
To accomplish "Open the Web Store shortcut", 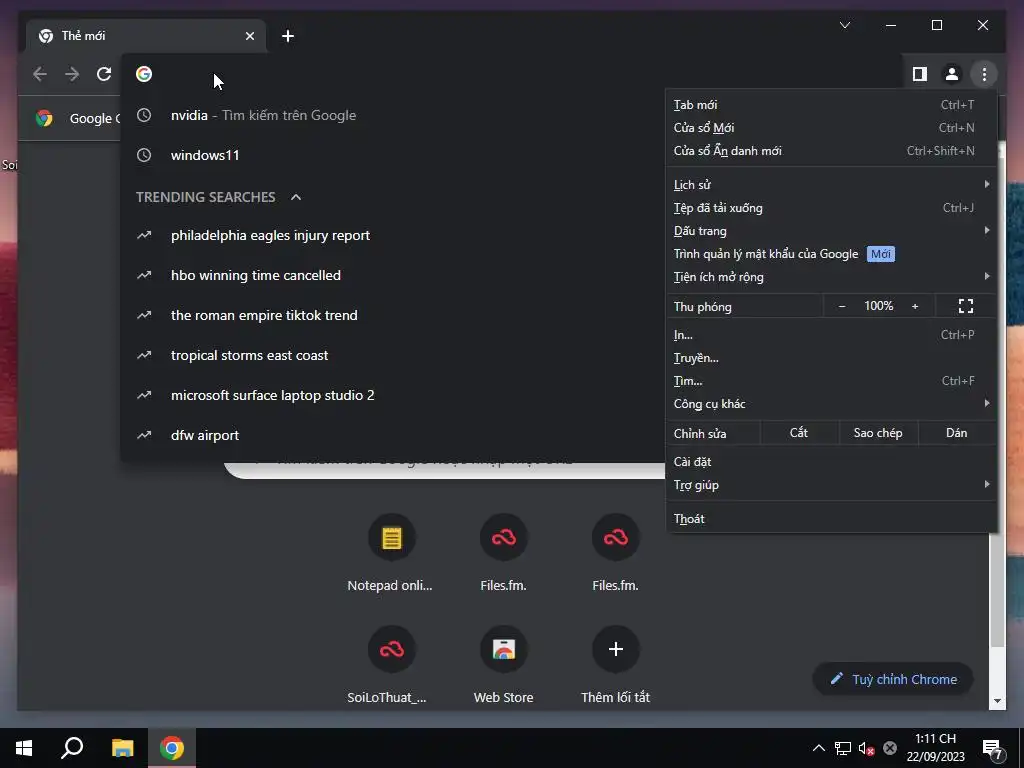I will click(504, 649).
